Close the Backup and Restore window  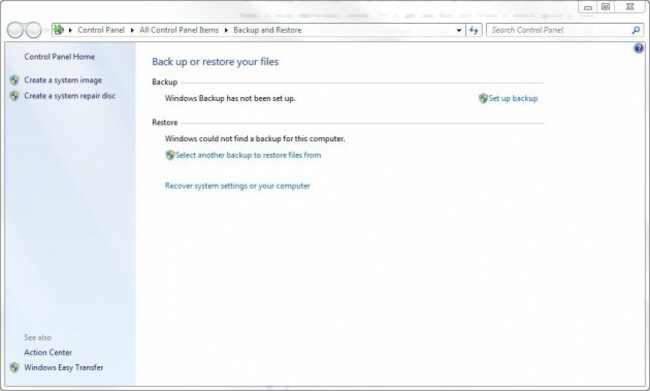[x=630, y=7]
